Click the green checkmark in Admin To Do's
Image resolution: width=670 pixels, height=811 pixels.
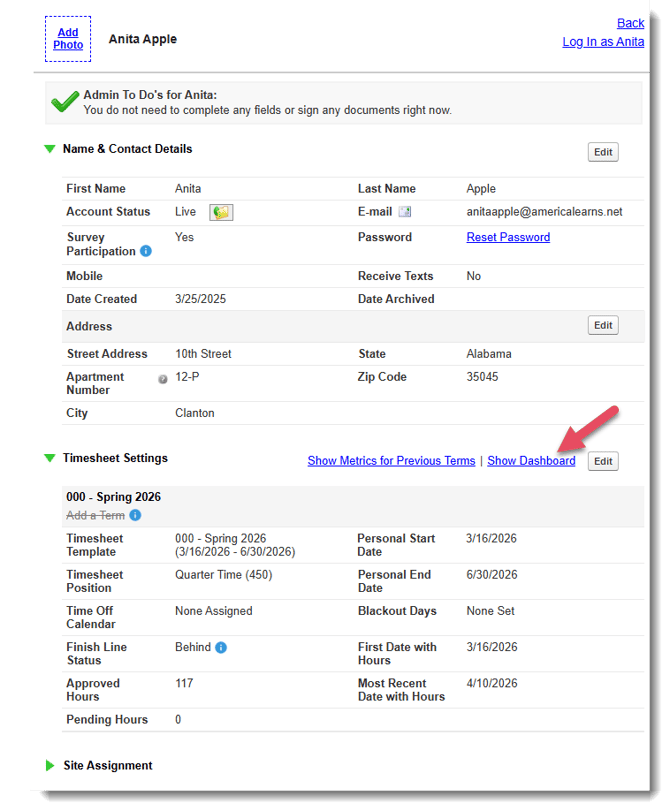65,102
